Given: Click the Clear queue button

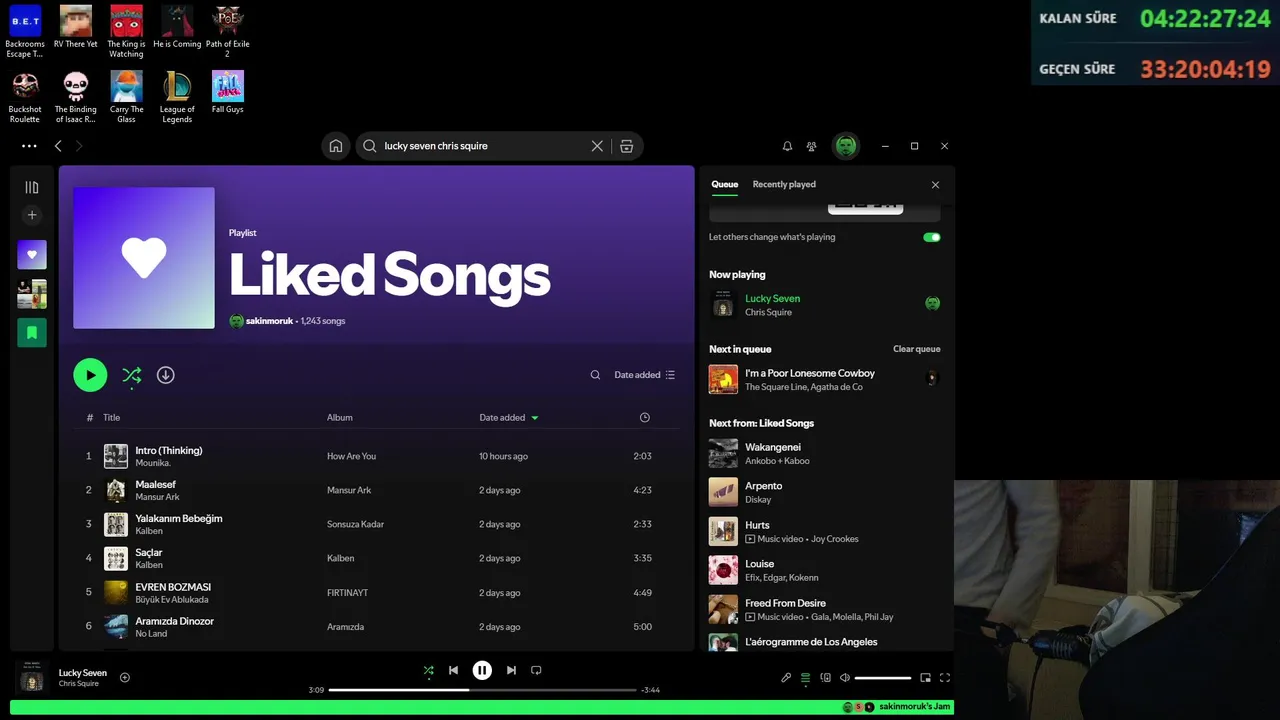Looking at the screenshot, I should (x=917, y=349).
